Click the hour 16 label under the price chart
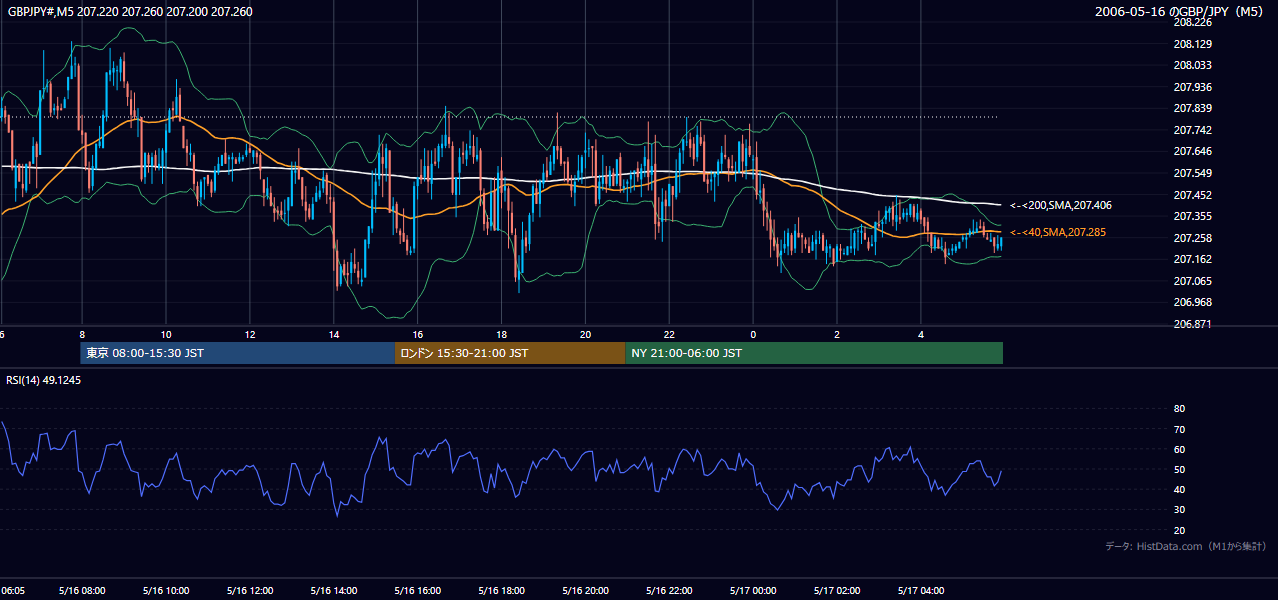 pyautogui.click(x=418, y=335)
